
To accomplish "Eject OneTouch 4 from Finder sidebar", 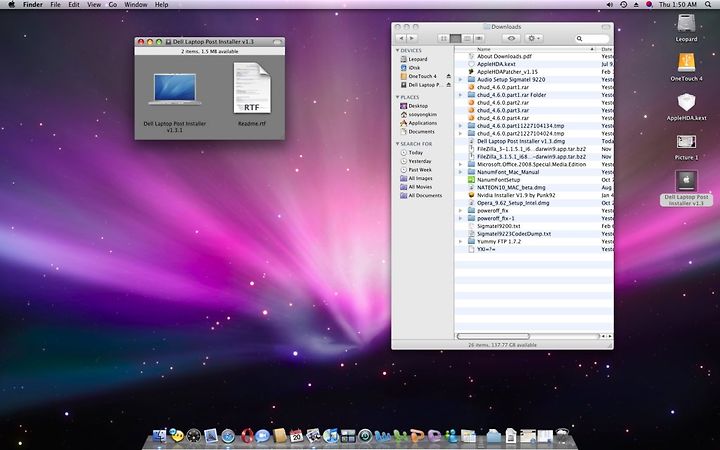I will (449, 76).
